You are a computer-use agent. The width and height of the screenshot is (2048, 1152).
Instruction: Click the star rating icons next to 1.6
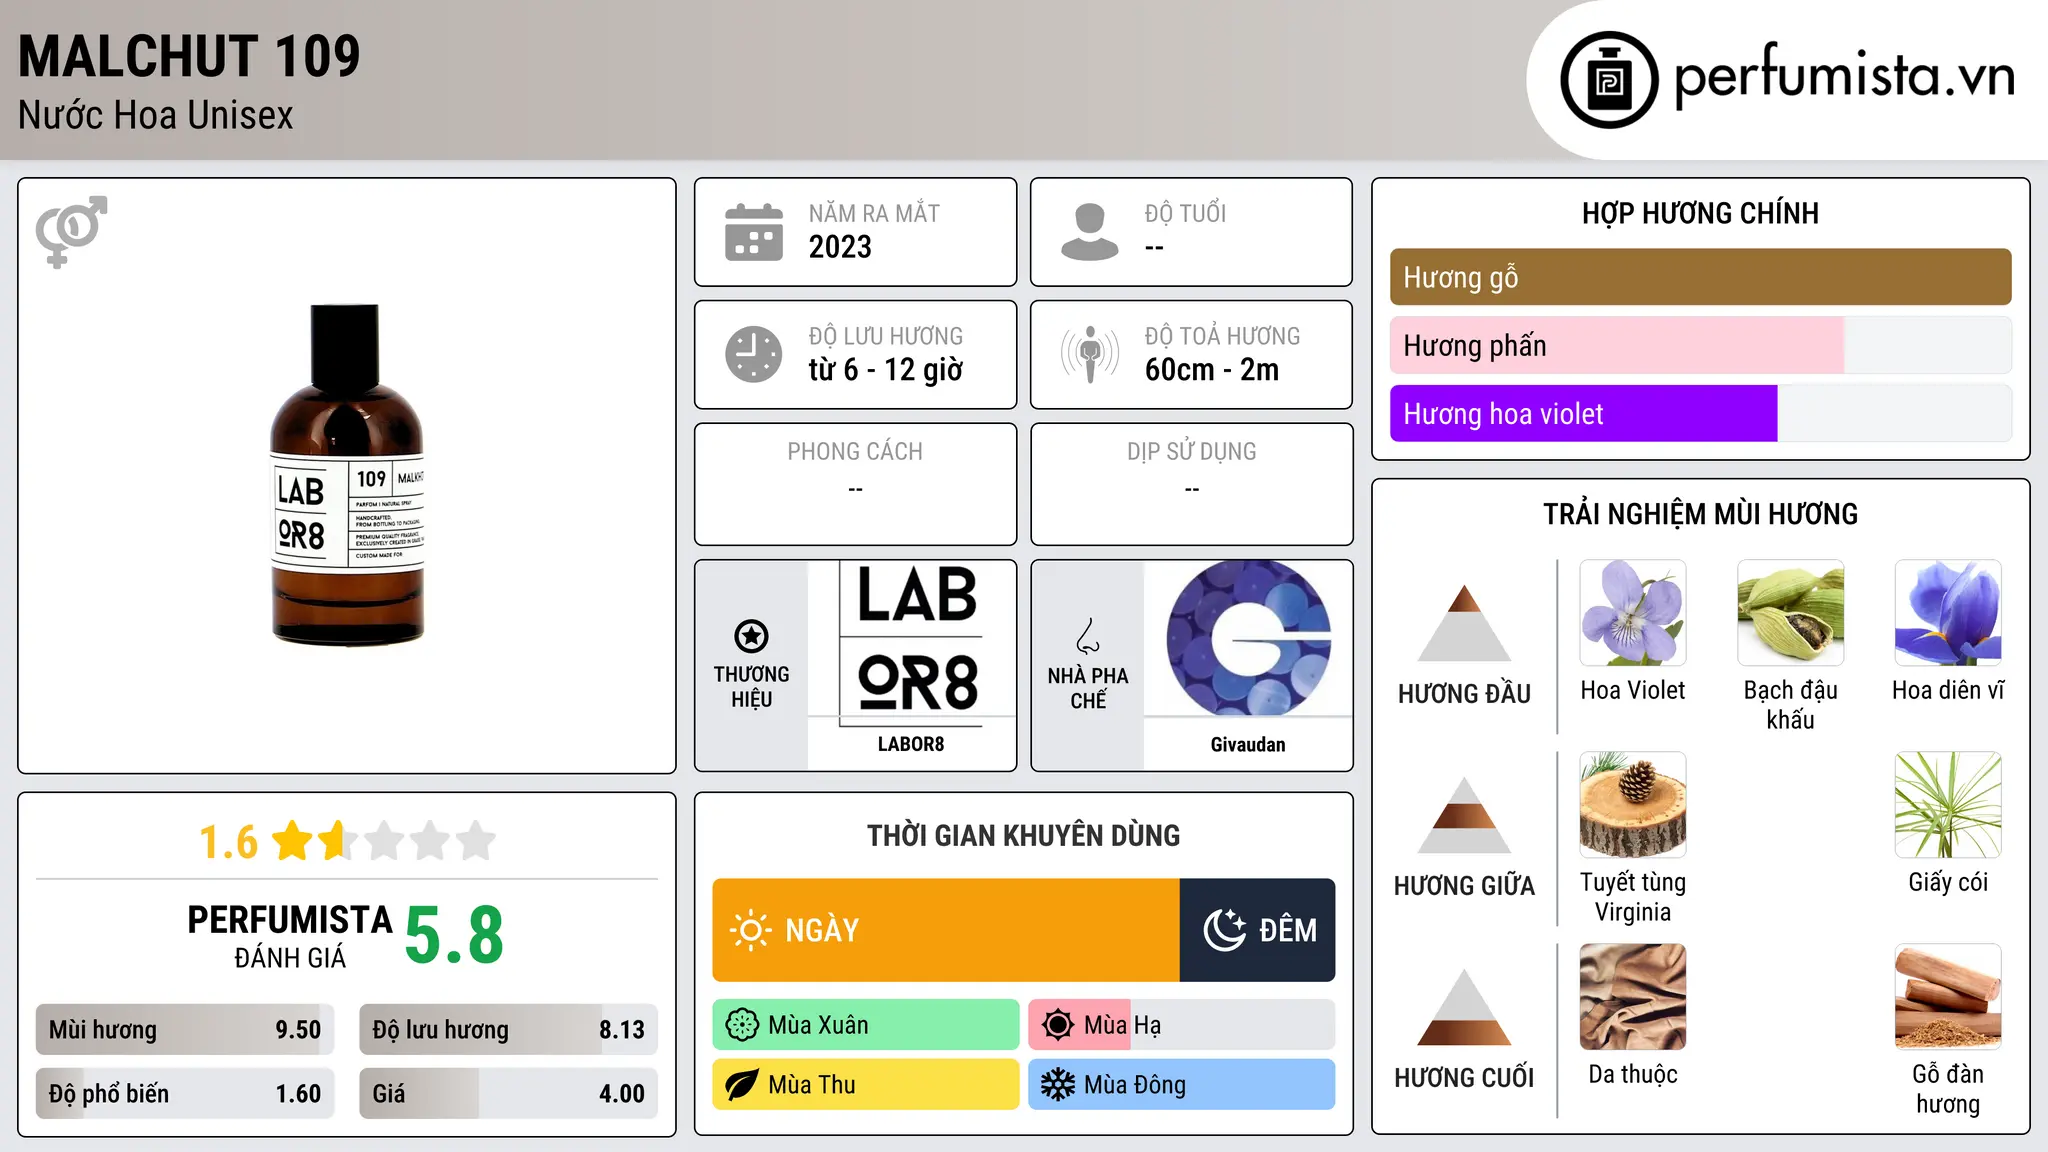point(384,841)
